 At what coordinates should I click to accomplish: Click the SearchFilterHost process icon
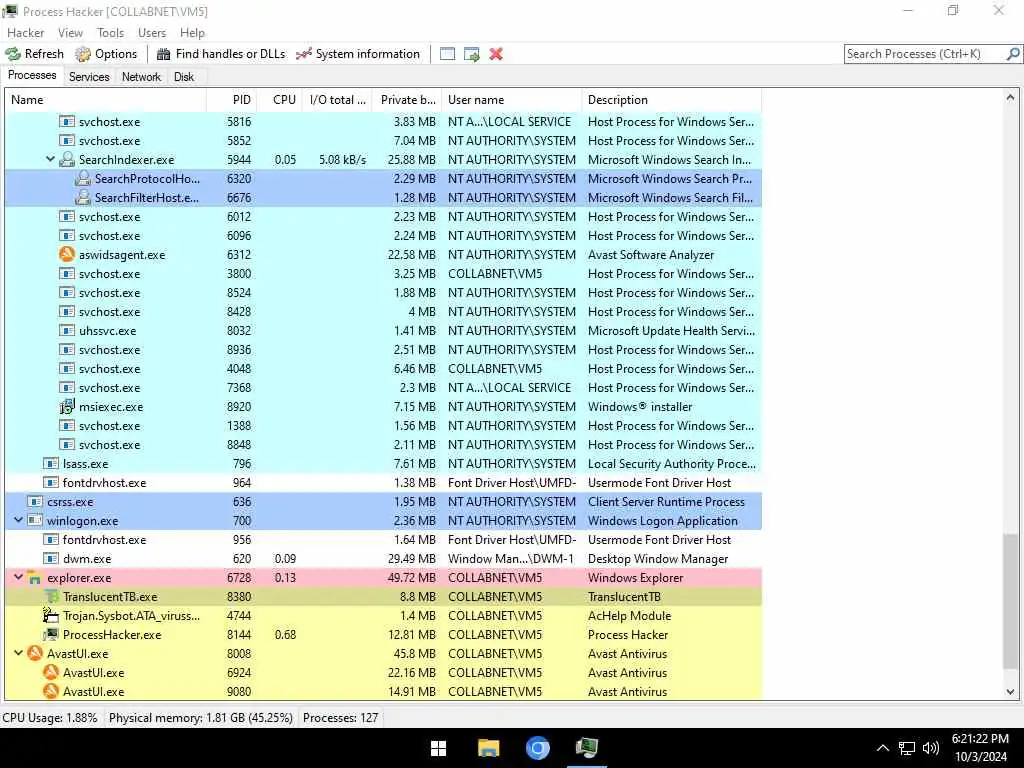tap(83, 197)
